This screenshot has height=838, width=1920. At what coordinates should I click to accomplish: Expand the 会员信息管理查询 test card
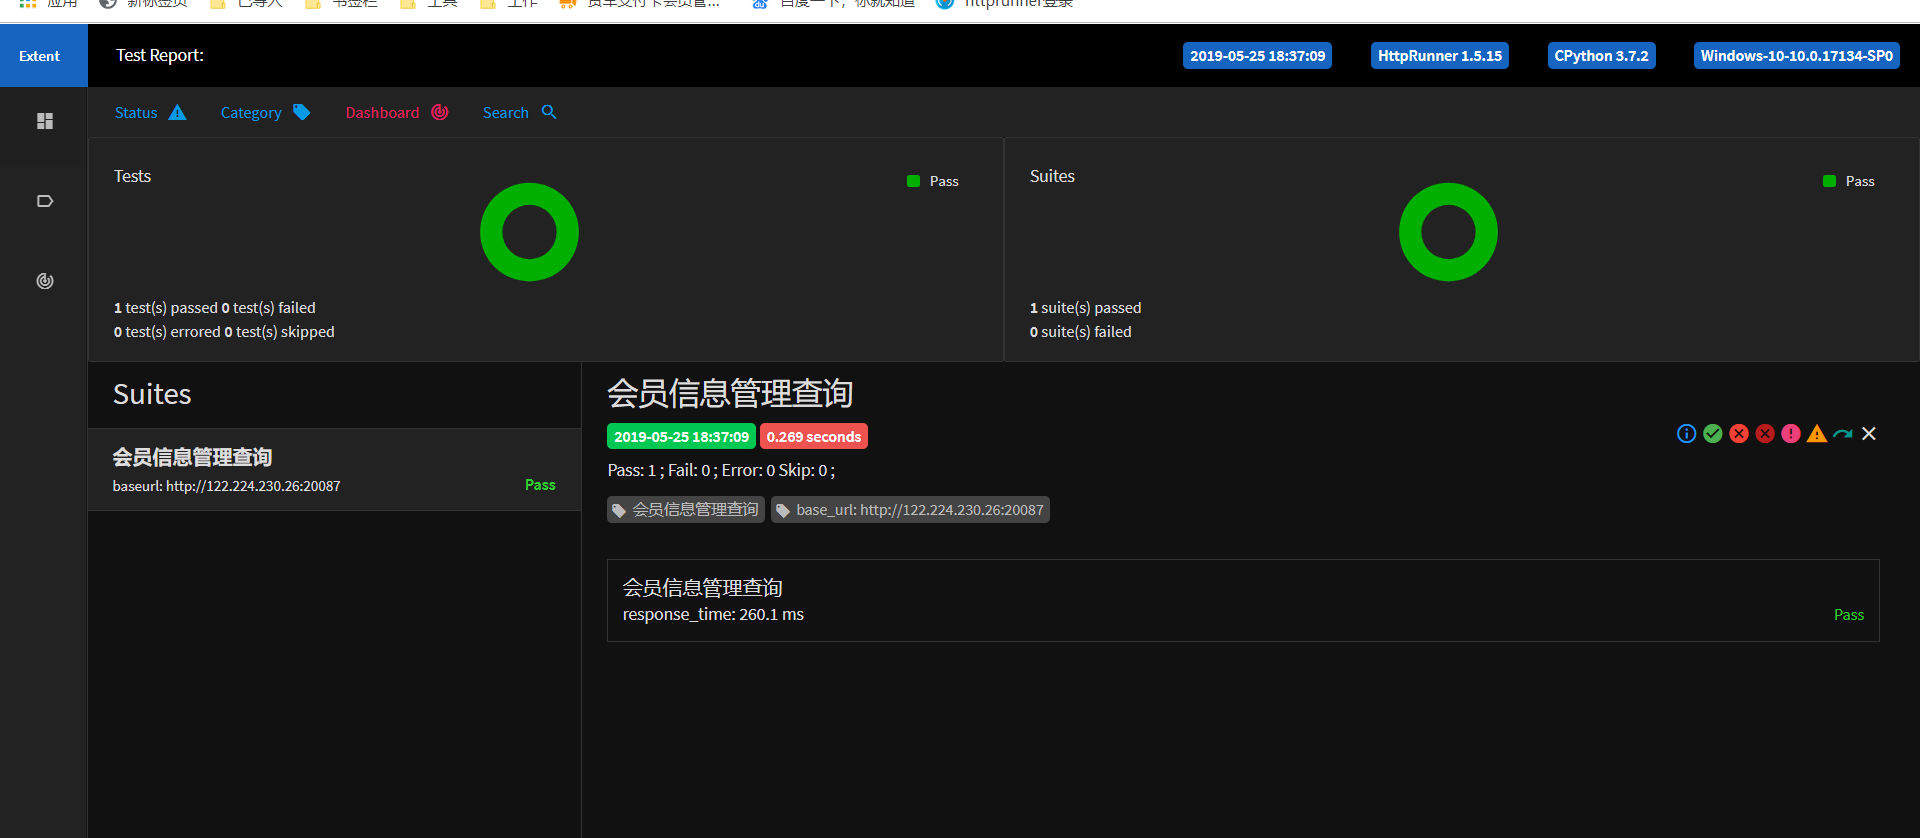(x=1243, y=600)
